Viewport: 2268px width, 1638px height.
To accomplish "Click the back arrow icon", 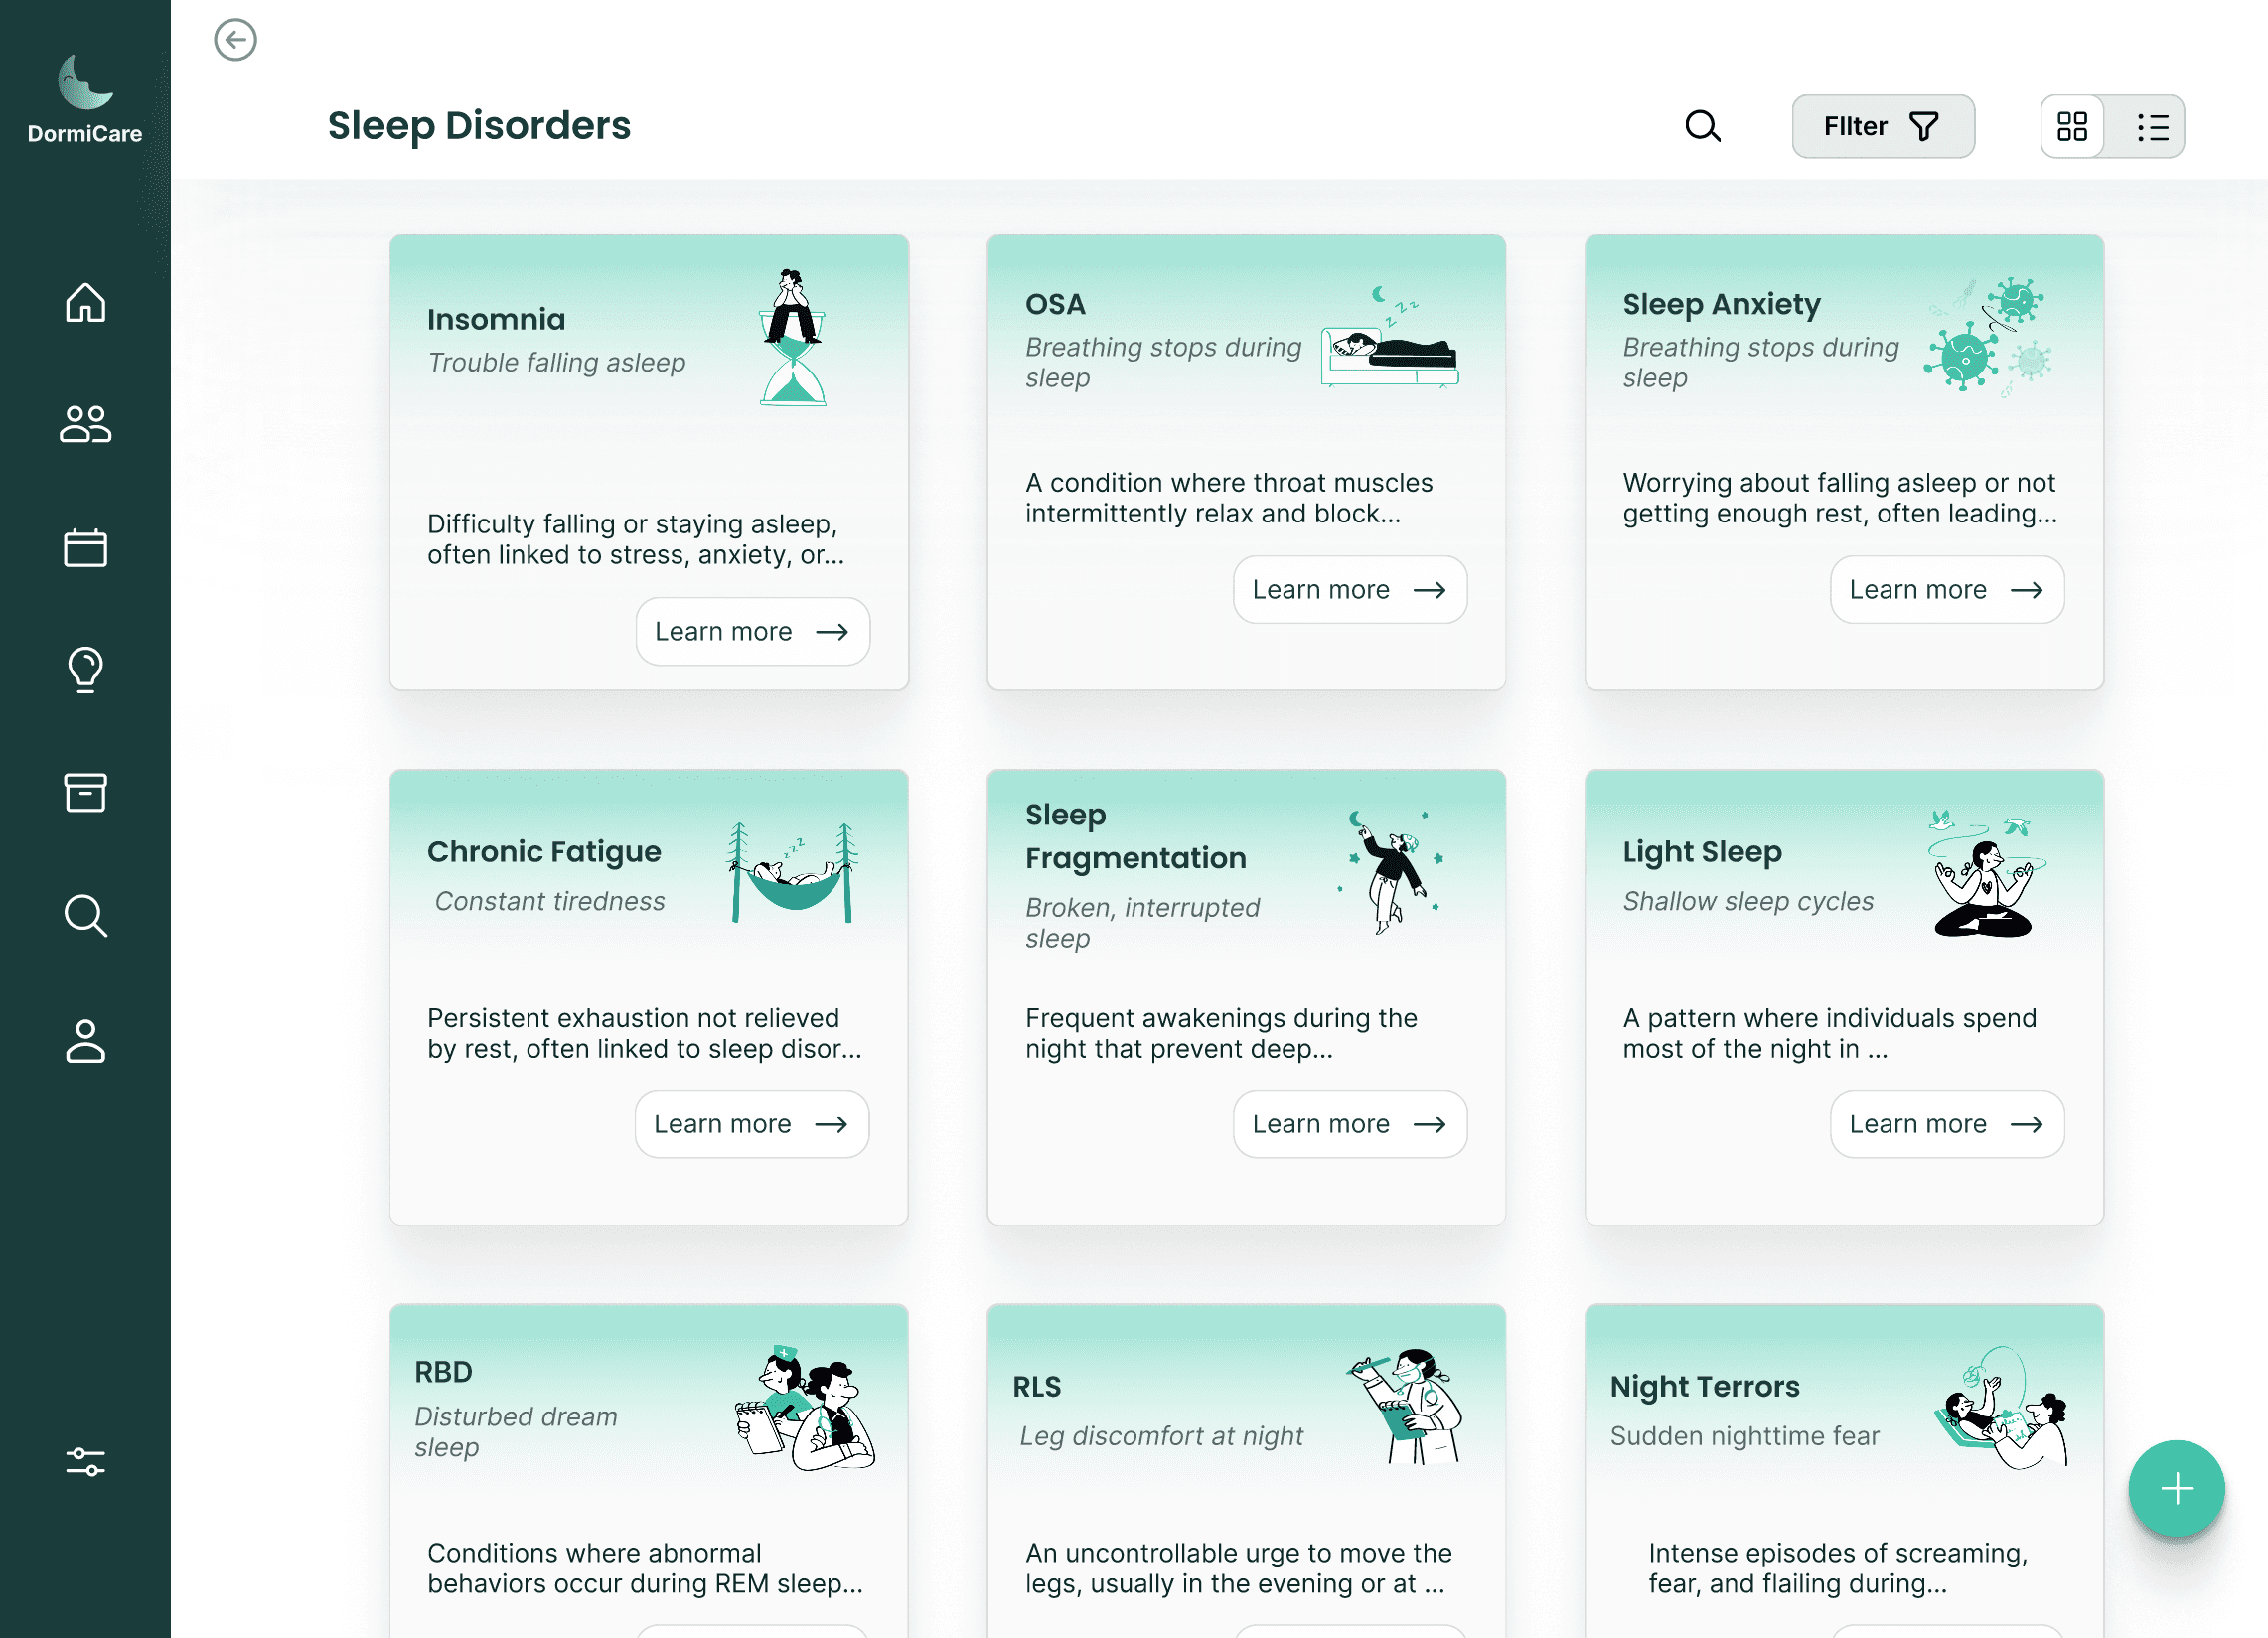I will (235, 40).
